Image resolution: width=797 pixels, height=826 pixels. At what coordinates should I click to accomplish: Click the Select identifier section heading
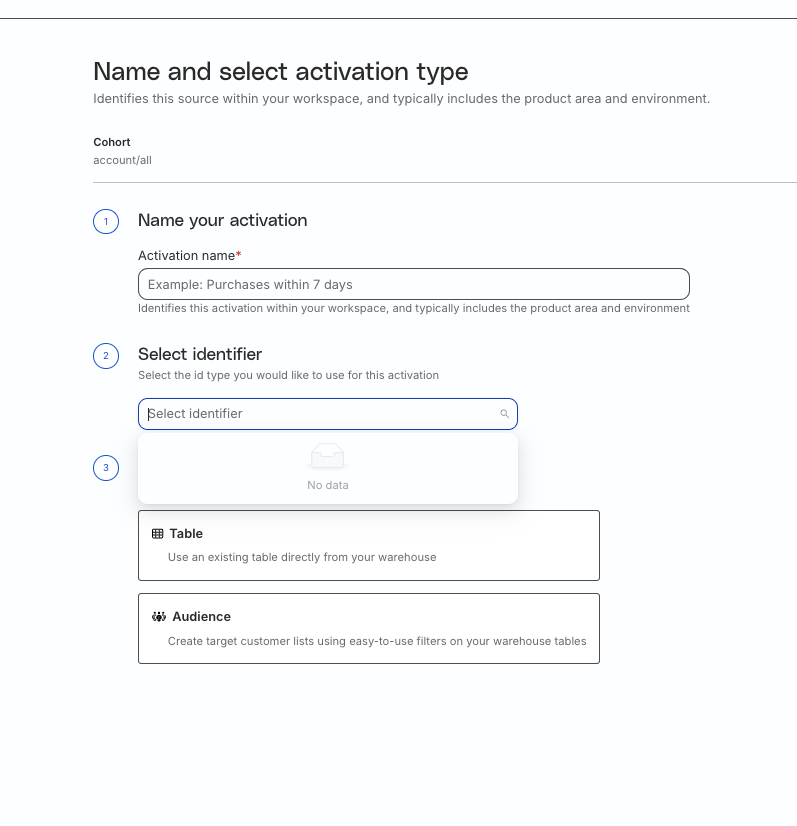[x=200, y=354]
